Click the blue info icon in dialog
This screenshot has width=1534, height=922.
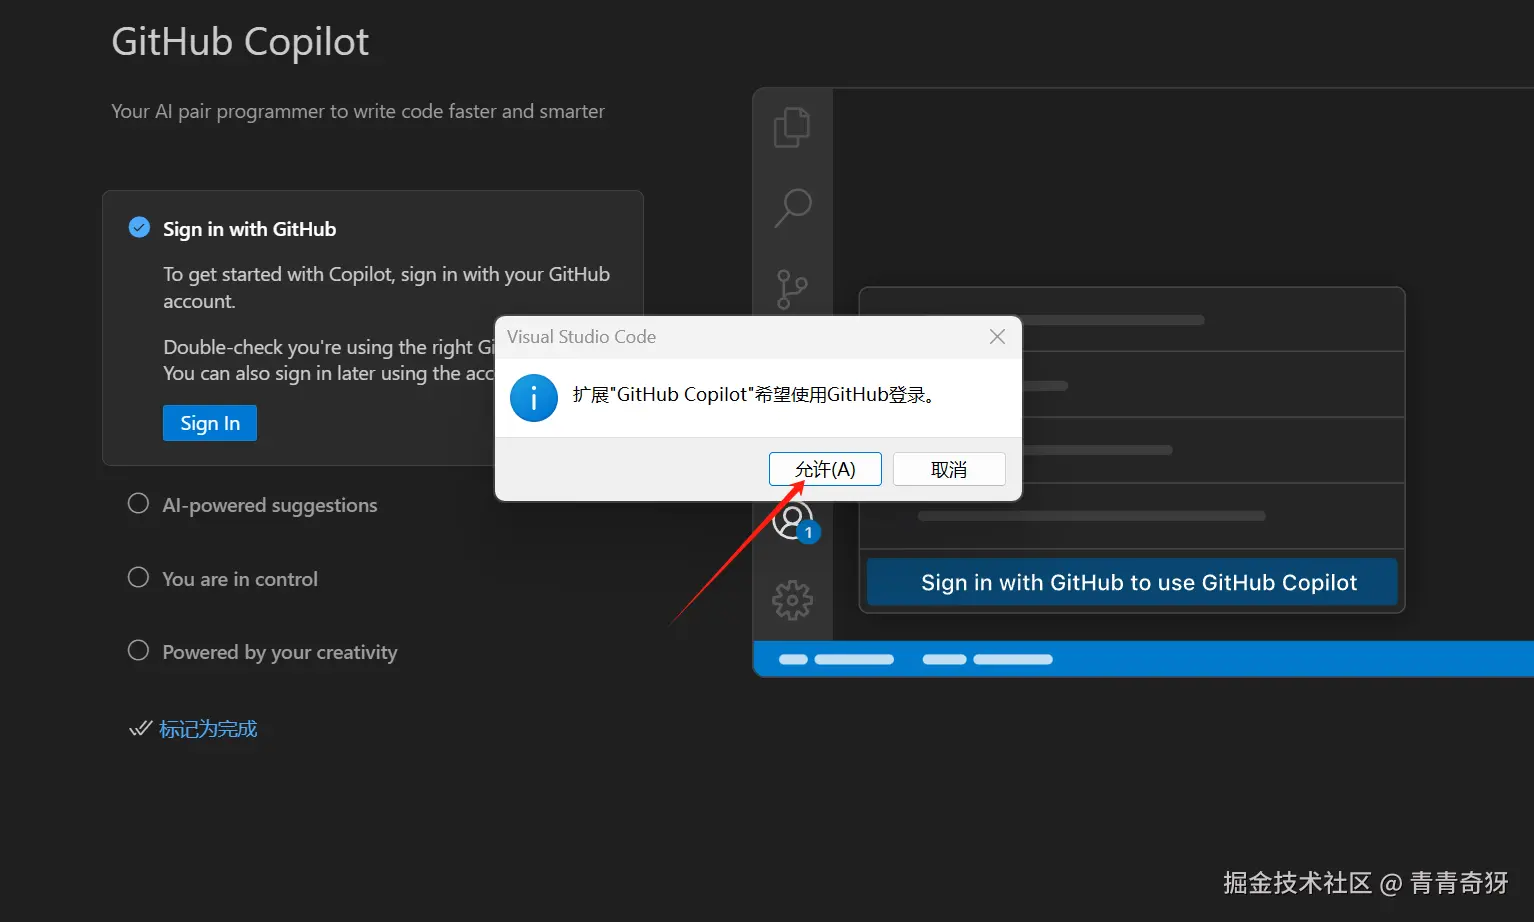534,398
